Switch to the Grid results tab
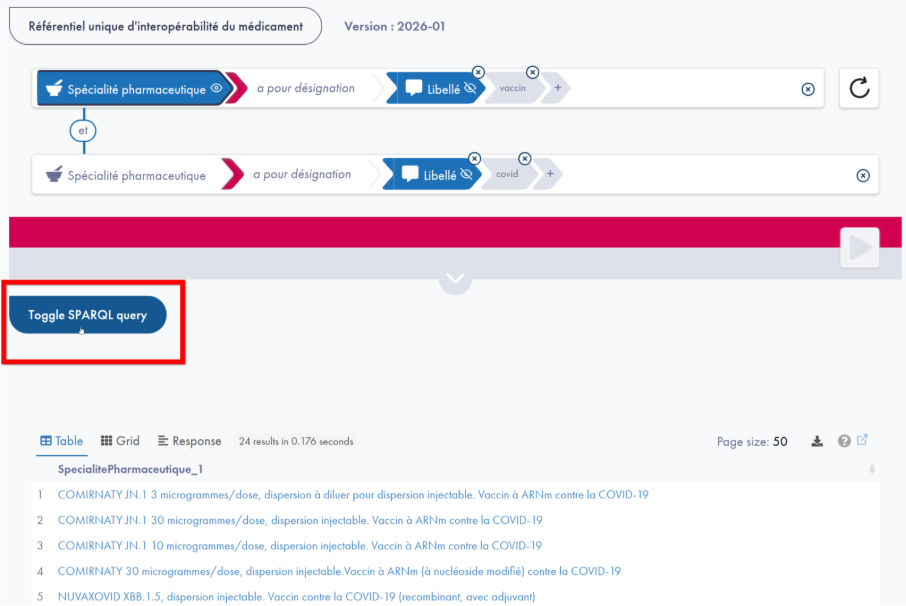906x606 pixels. tap(120, 441)
